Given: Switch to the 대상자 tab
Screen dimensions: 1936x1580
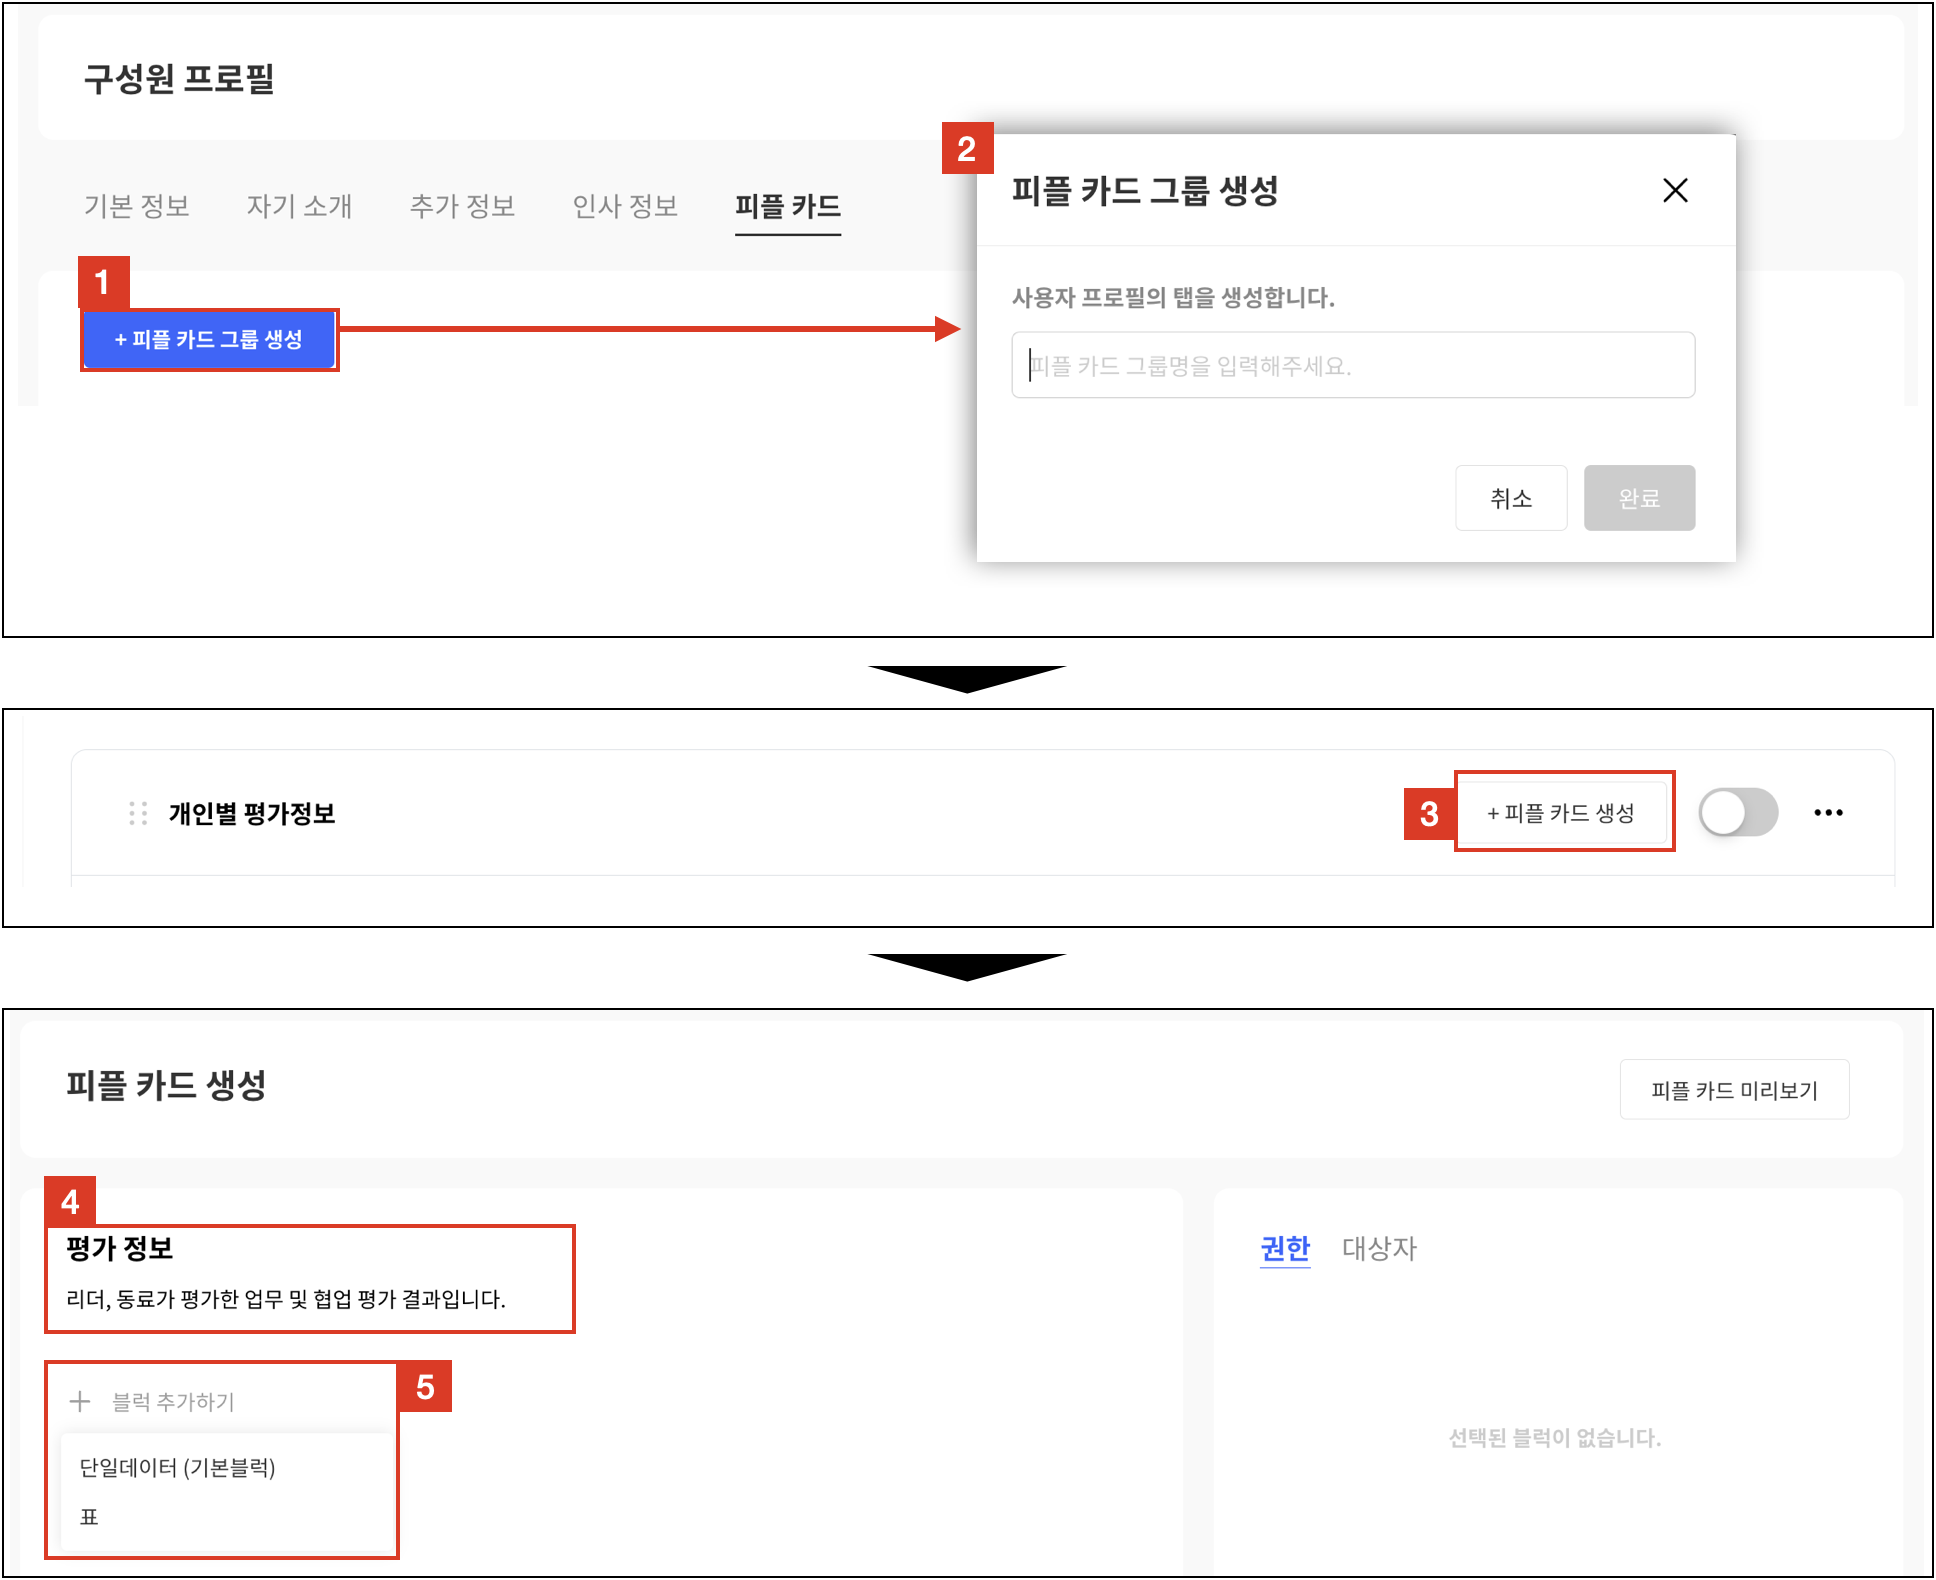Looking at the screenshot, I should coord(1379,1248).
